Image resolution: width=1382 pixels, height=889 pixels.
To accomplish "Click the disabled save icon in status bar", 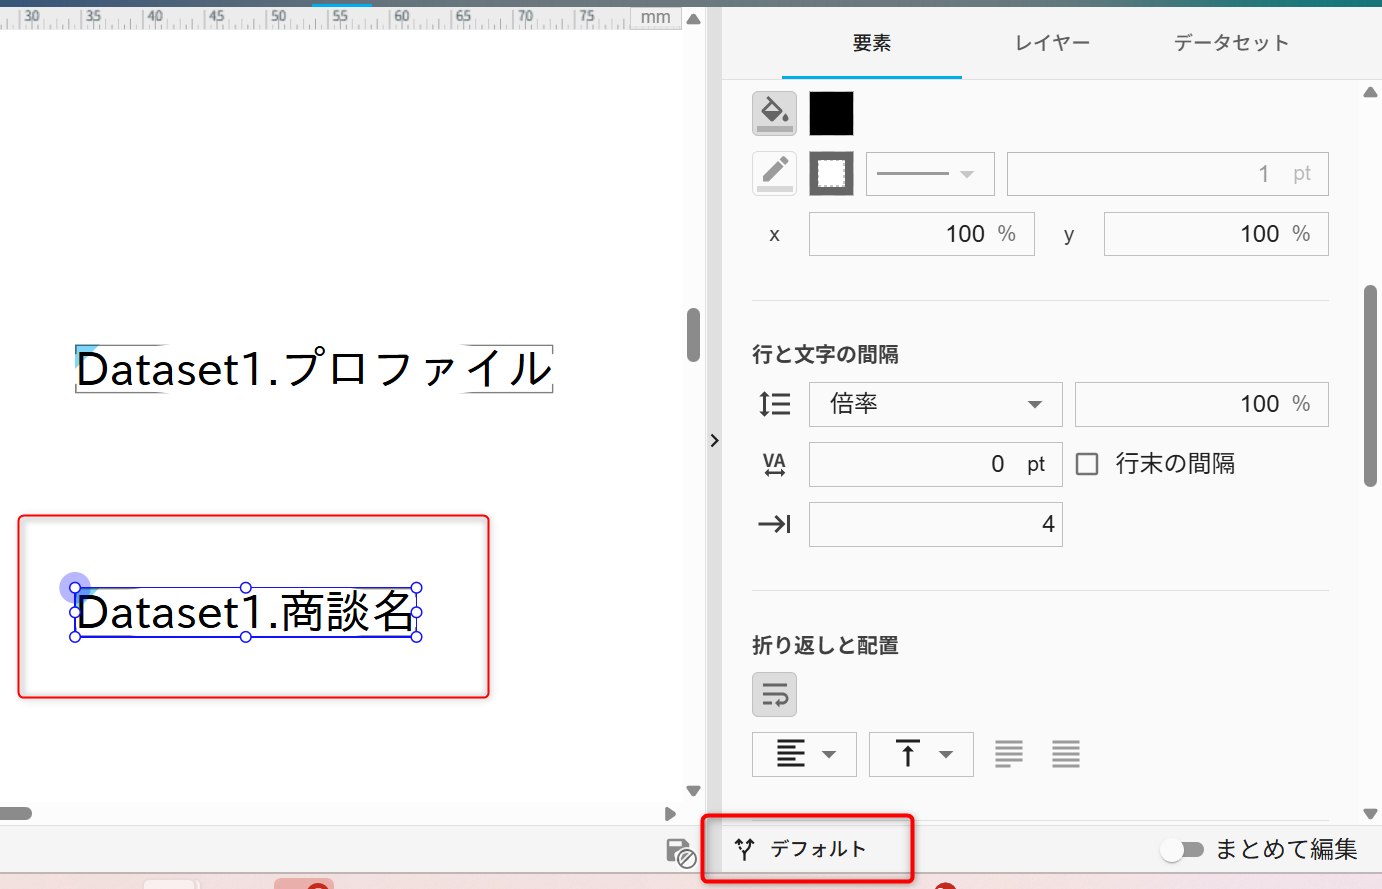I will coord(680,852).
